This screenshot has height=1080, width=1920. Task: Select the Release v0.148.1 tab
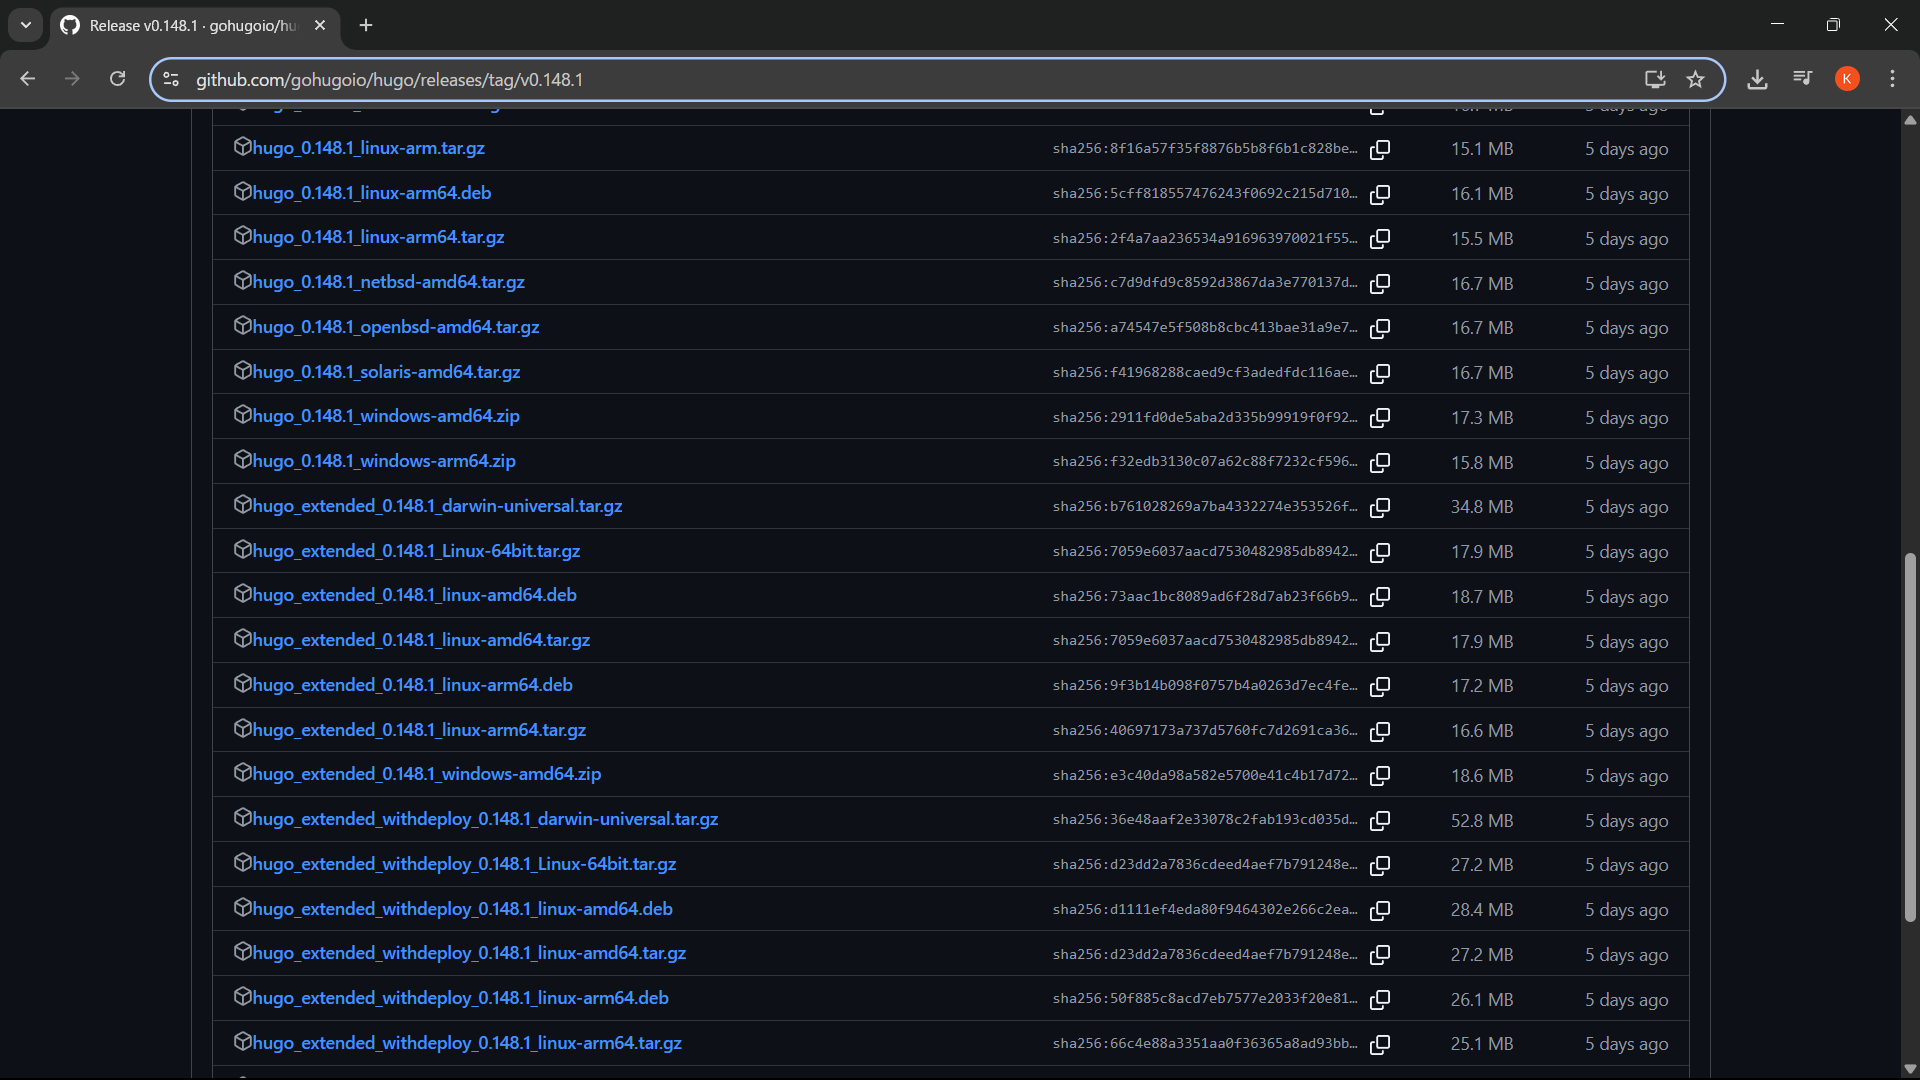coord(190,26)
